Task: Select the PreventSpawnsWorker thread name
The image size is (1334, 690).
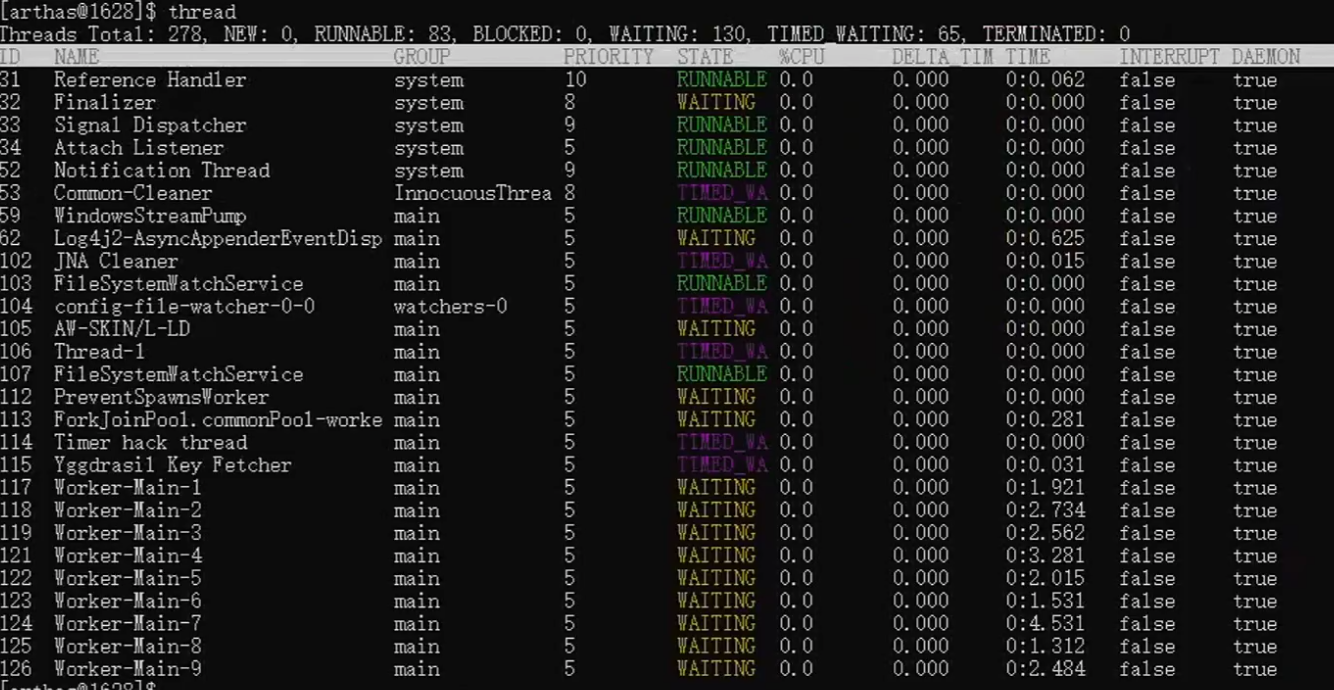Action: tap(161, 397)
